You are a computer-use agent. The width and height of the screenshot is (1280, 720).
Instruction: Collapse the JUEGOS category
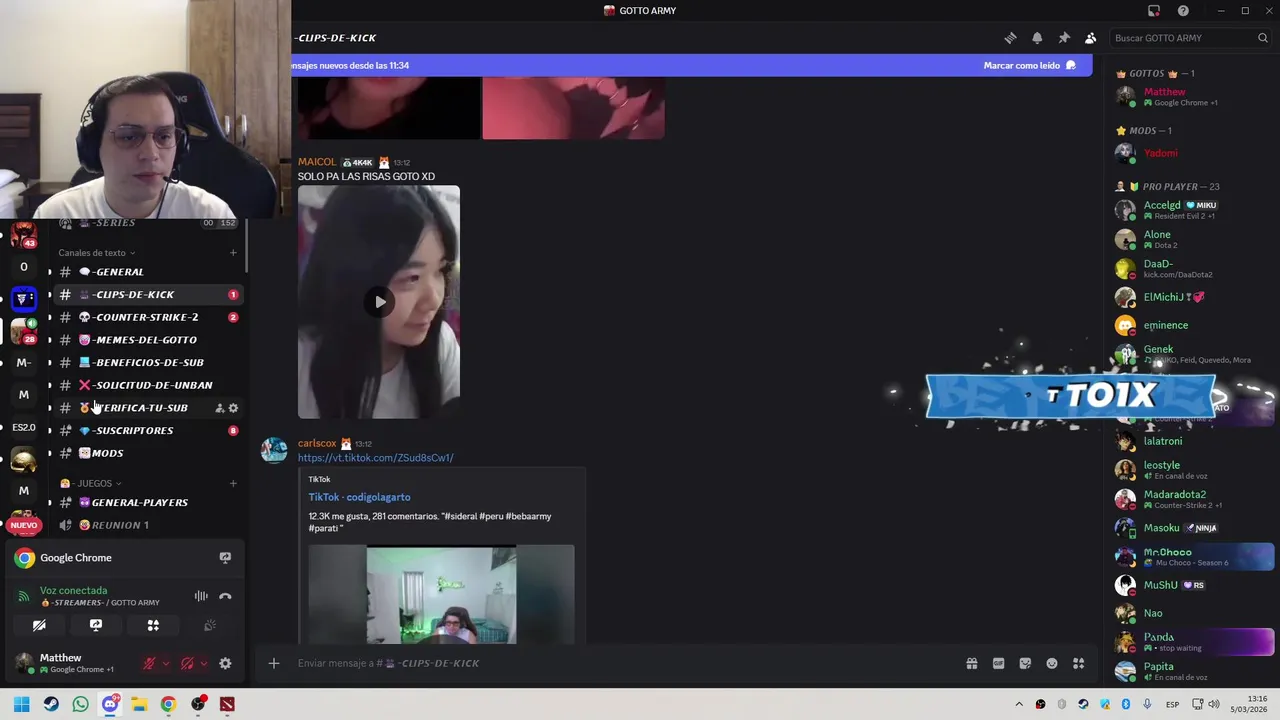(x=91, y=483)
